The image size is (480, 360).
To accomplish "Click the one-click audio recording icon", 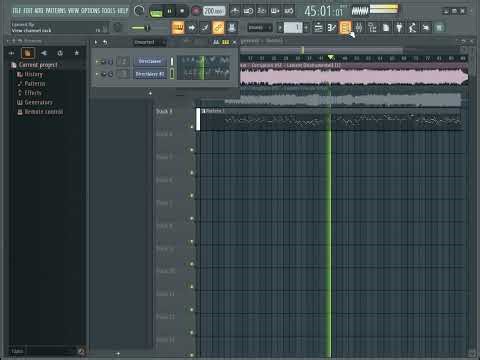I will pyautogui.click(x=426, y=28).
